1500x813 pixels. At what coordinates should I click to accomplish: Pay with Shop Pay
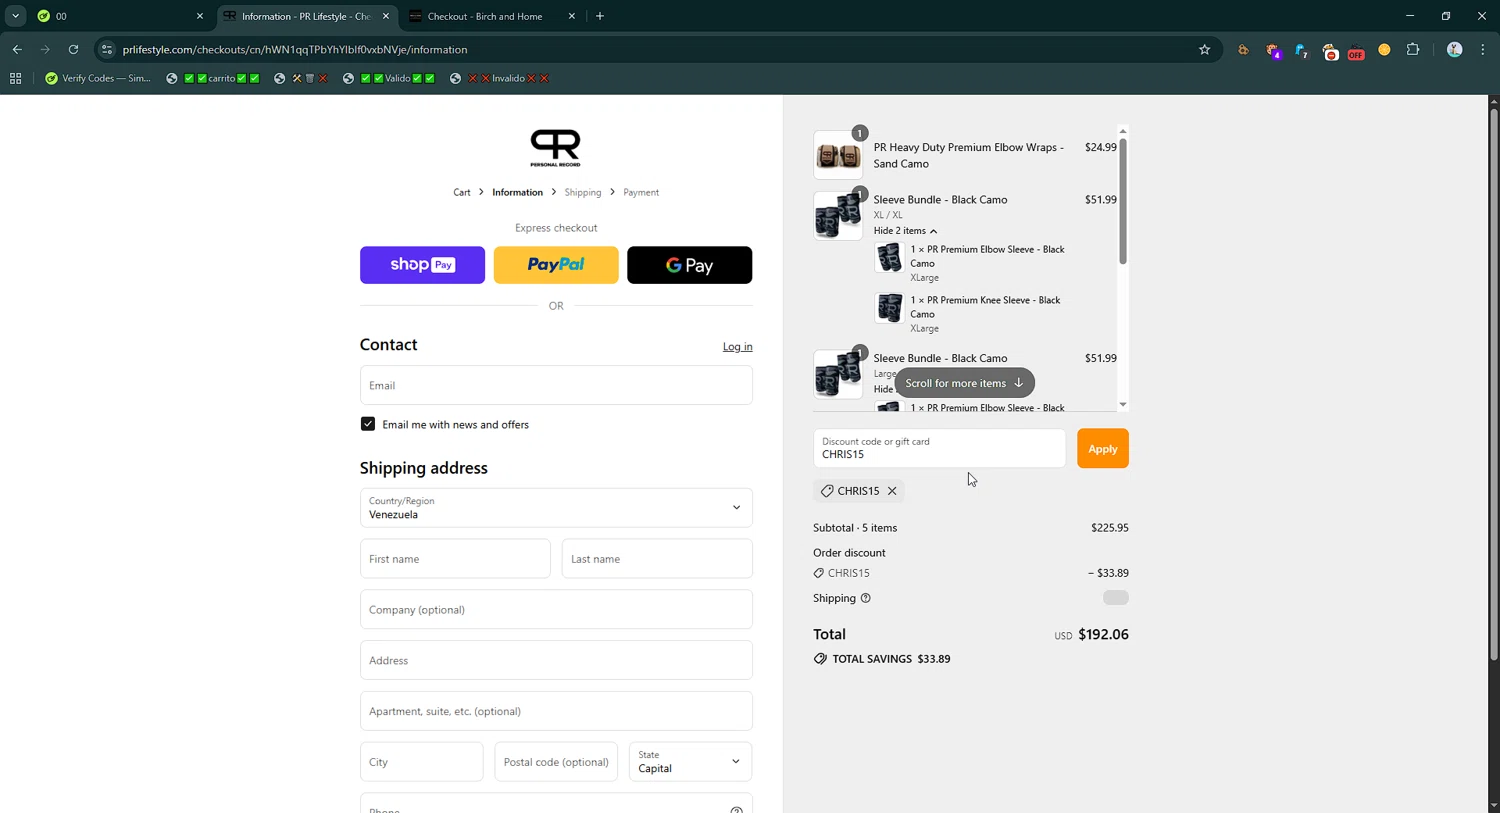422,265
